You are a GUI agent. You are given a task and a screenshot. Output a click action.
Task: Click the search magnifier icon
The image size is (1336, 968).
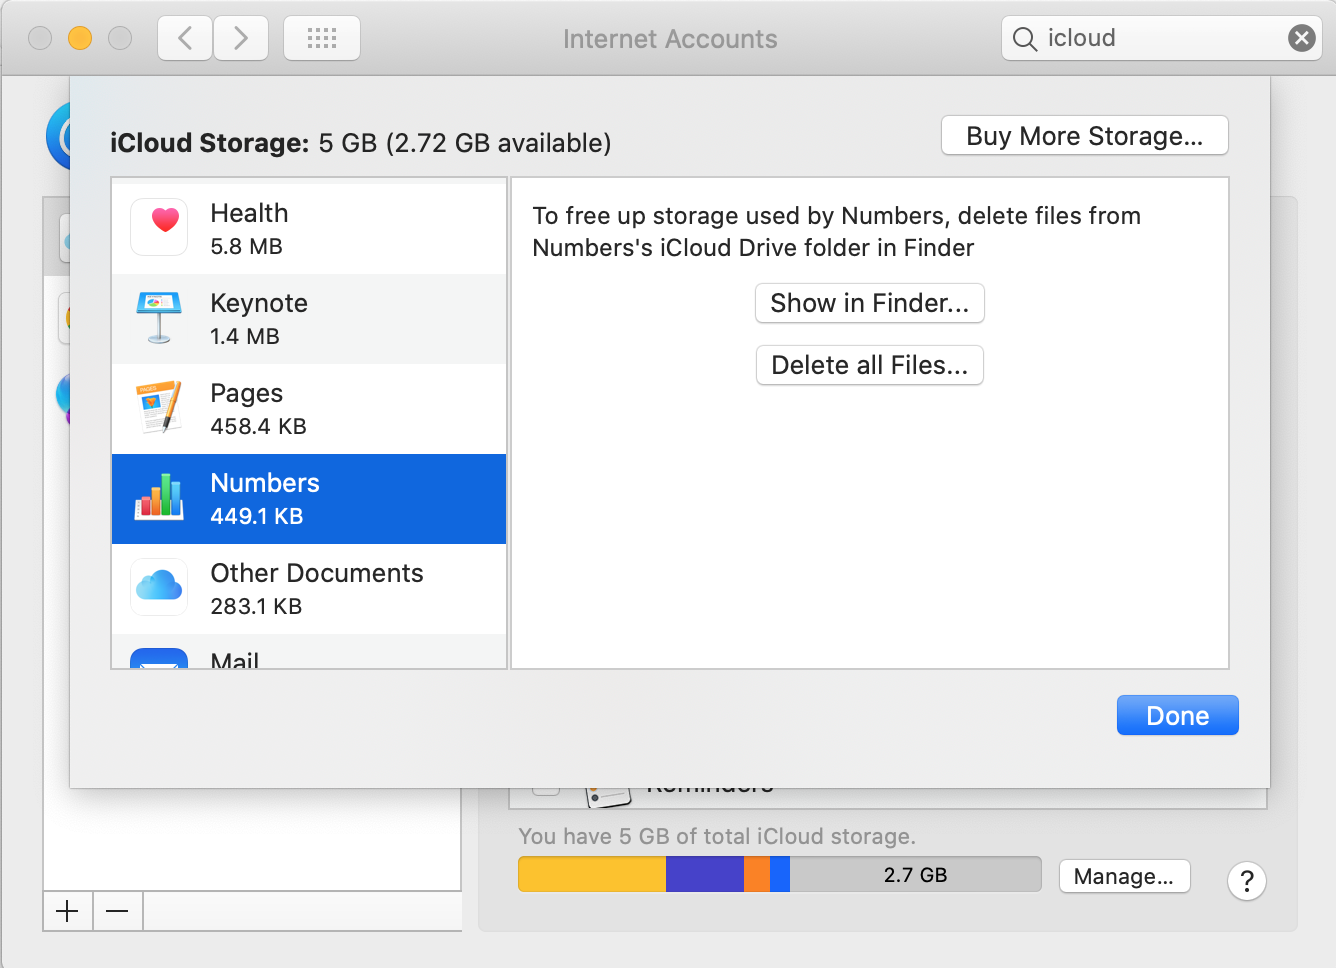point(1025,39)
